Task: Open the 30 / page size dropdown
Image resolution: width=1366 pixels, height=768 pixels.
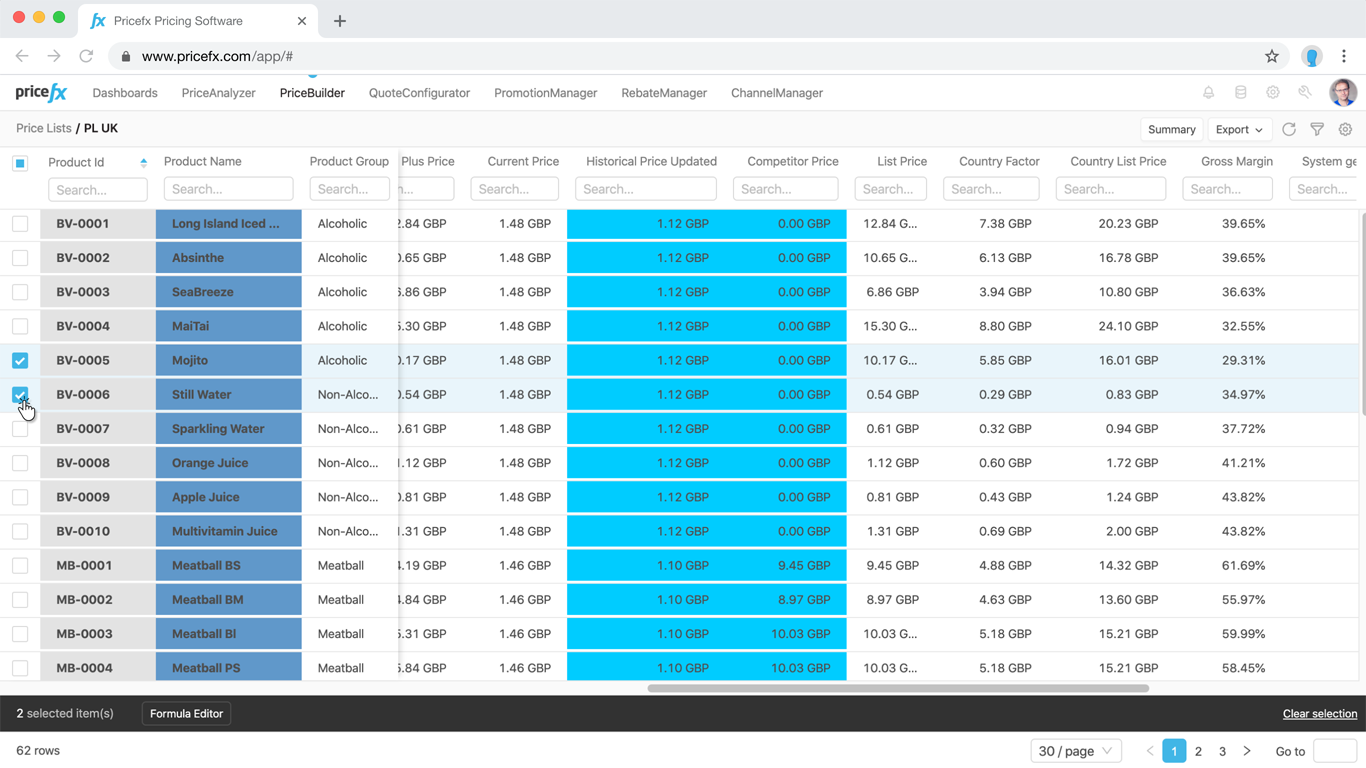Action: pyautogui.click(x=1075, y=751)
